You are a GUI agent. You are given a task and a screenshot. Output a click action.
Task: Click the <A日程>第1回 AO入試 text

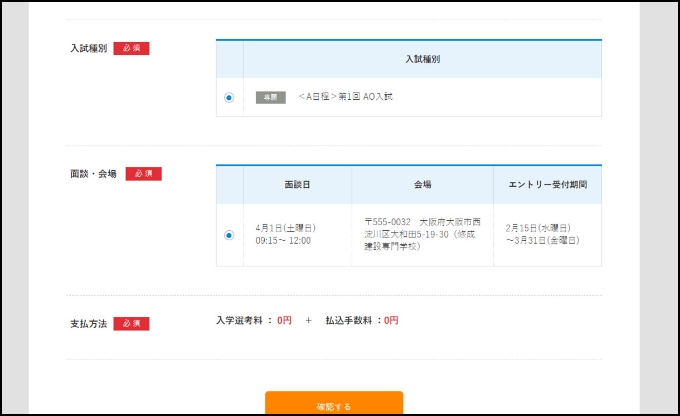click(x=346, y=97)
